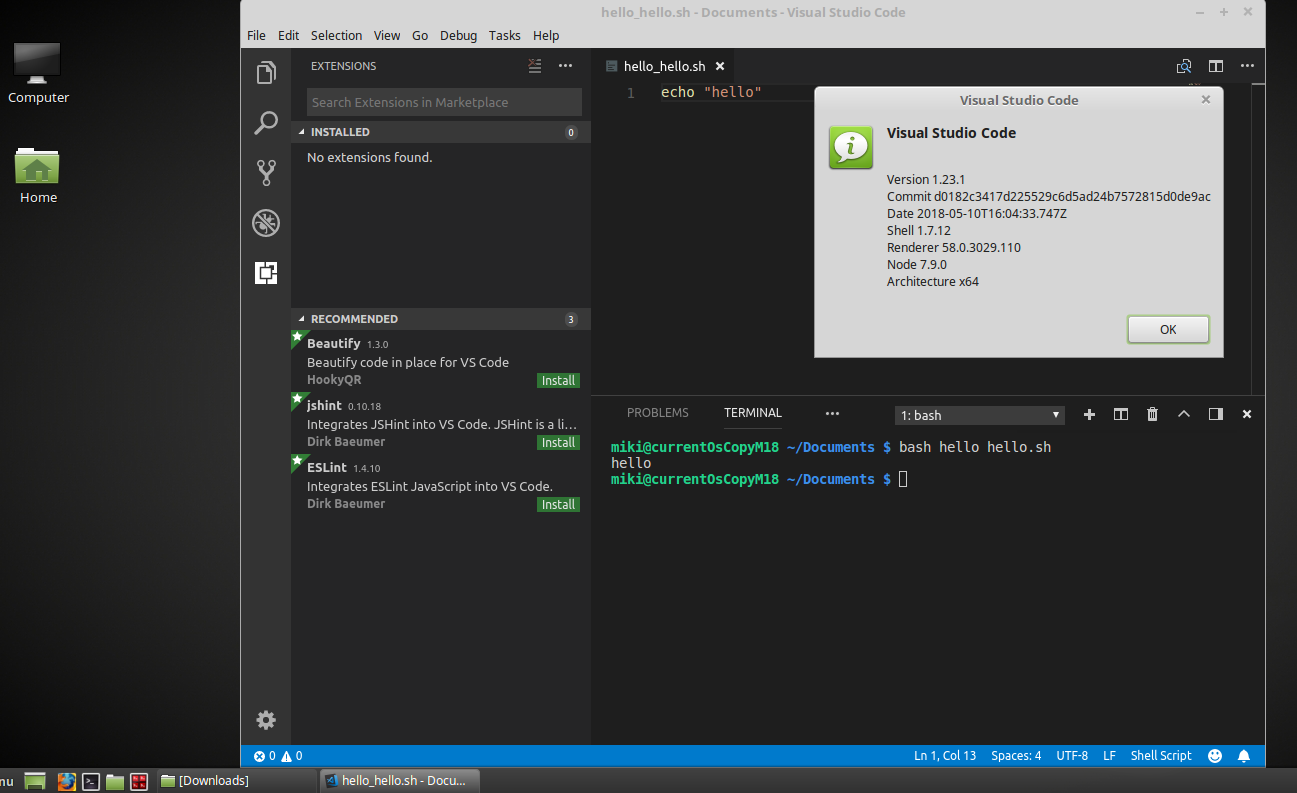The width and height of the screenshot is (1297, 793).
Task: Click the Extensions icon in the activity bar
Action: pyautogui.click(x=266, y=272)
